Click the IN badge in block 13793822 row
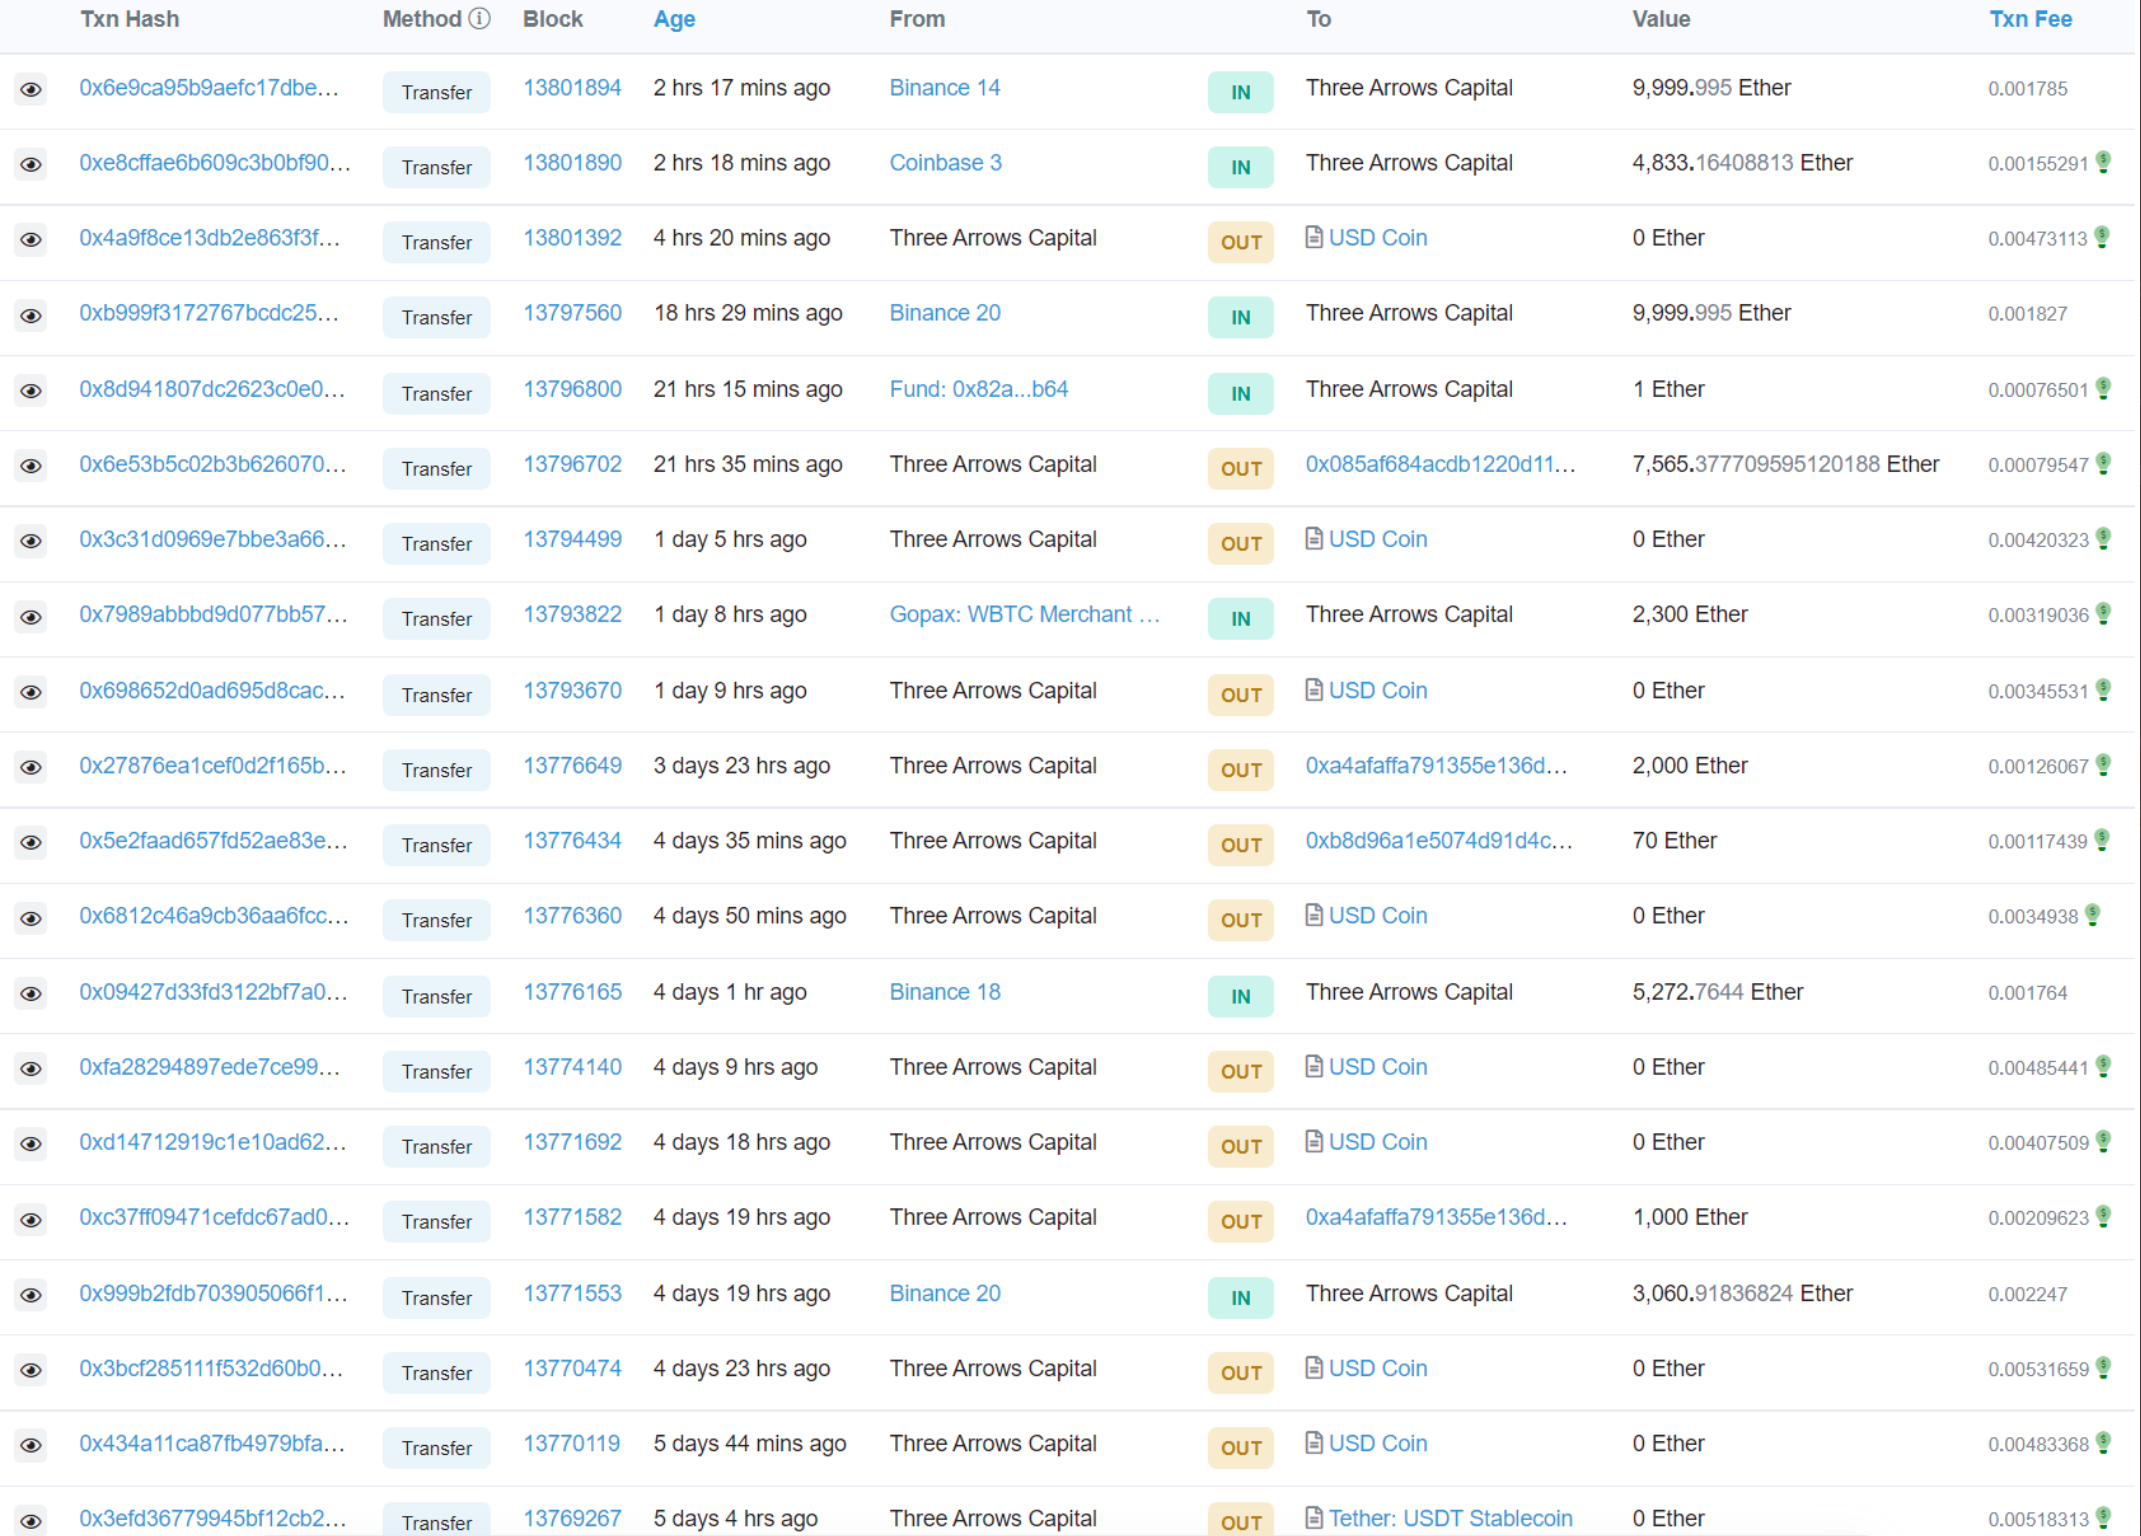 1241,619
